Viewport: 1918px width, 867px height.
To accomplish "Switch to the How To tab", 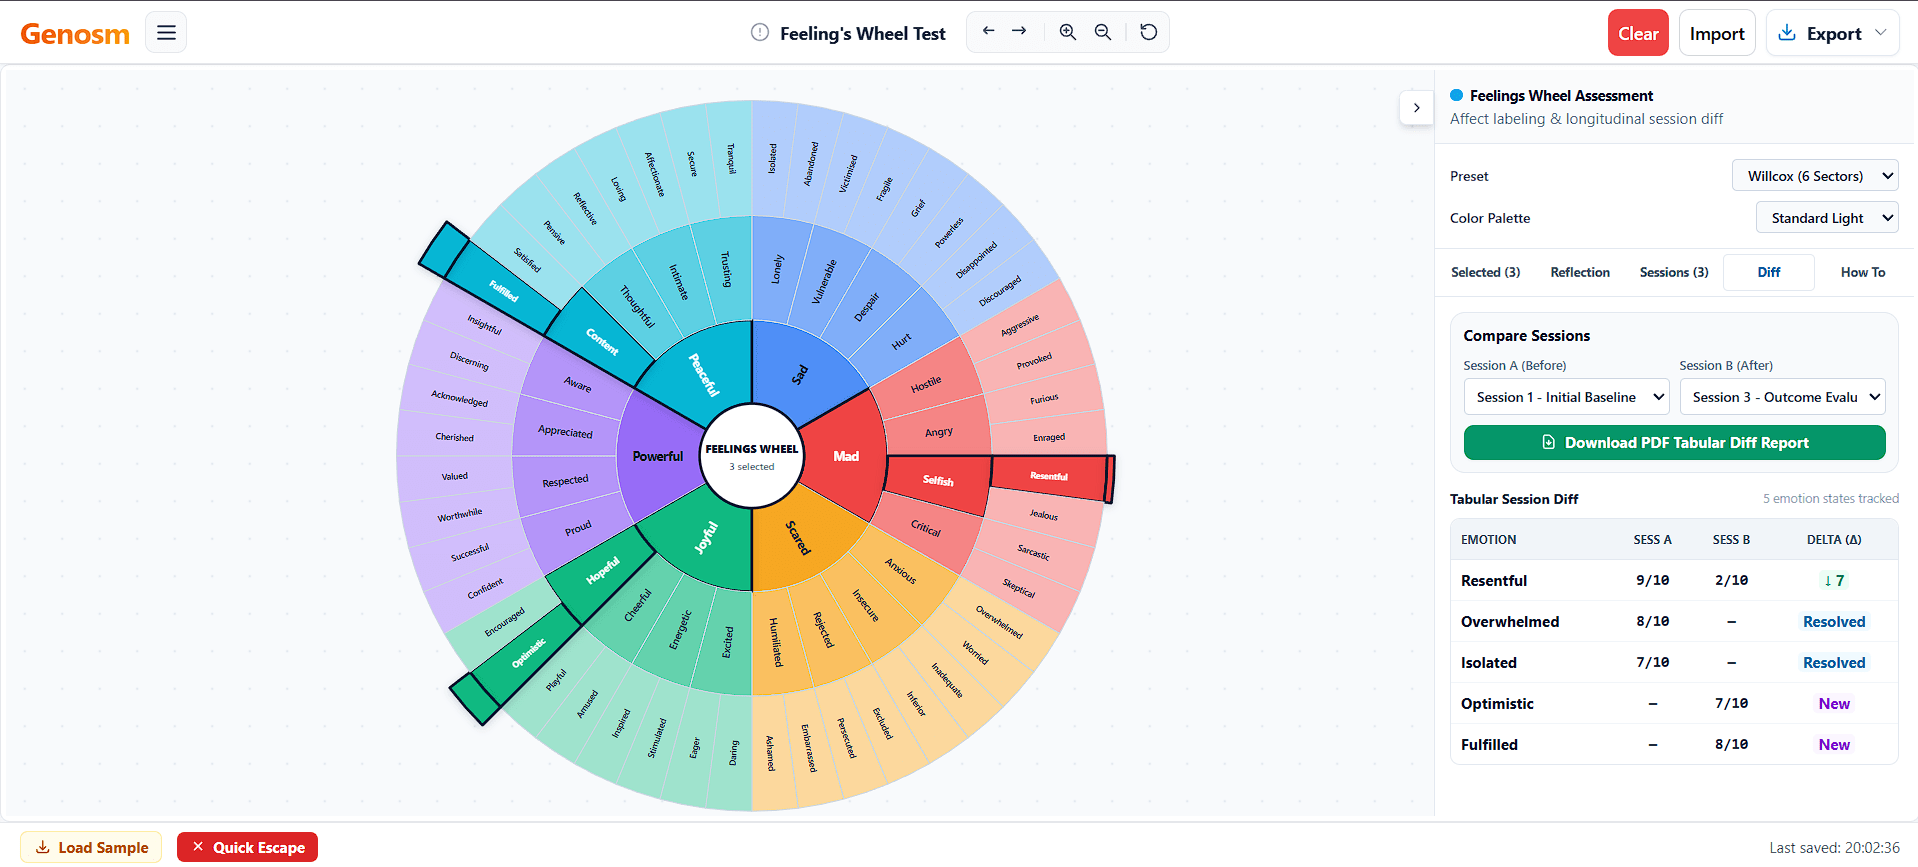I will pyautogui.click(x=1863, y=272).
